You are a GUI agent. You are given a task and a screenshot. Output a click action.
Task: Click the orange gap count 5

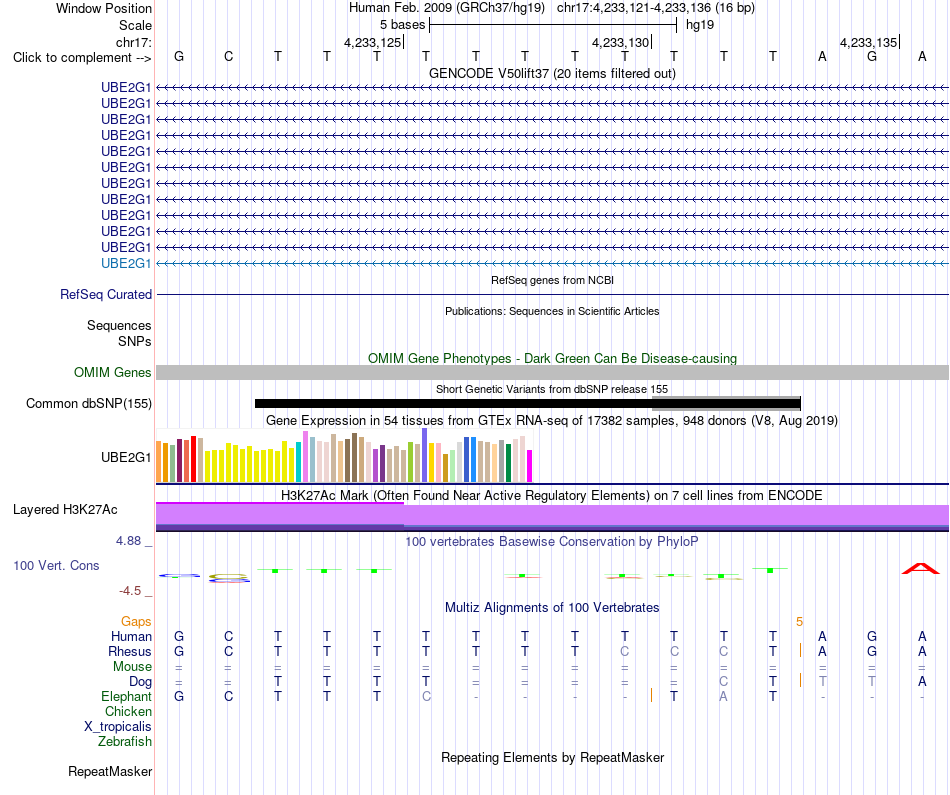pos(799,622)
